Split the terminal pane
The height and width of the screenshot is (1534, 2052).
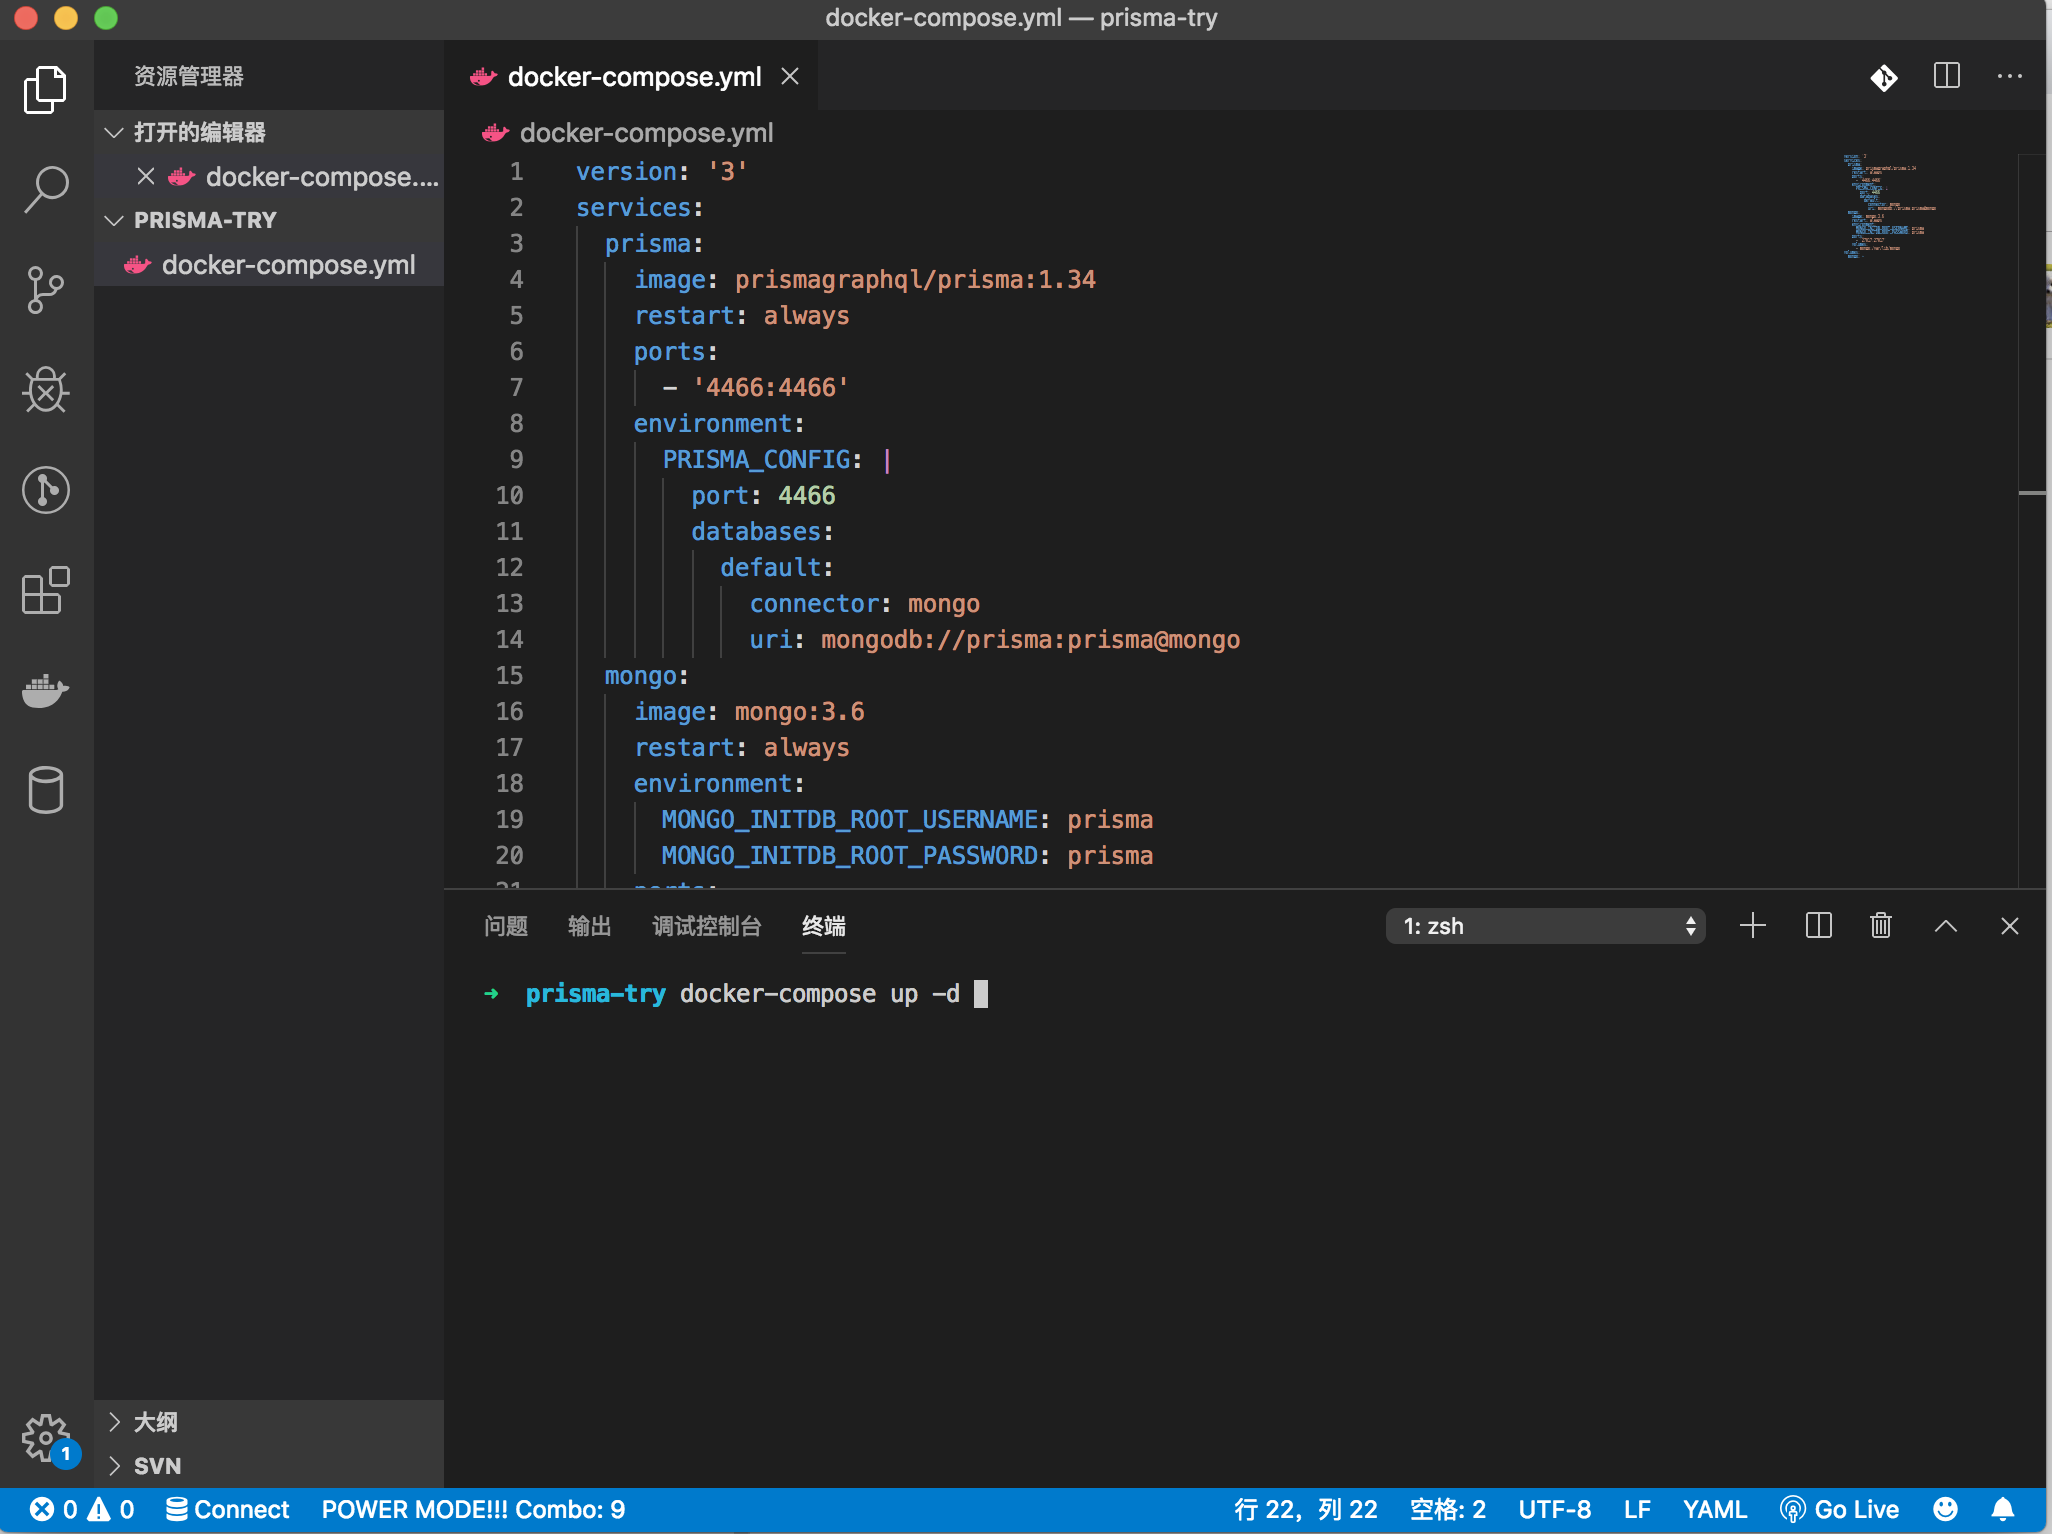1819,926
